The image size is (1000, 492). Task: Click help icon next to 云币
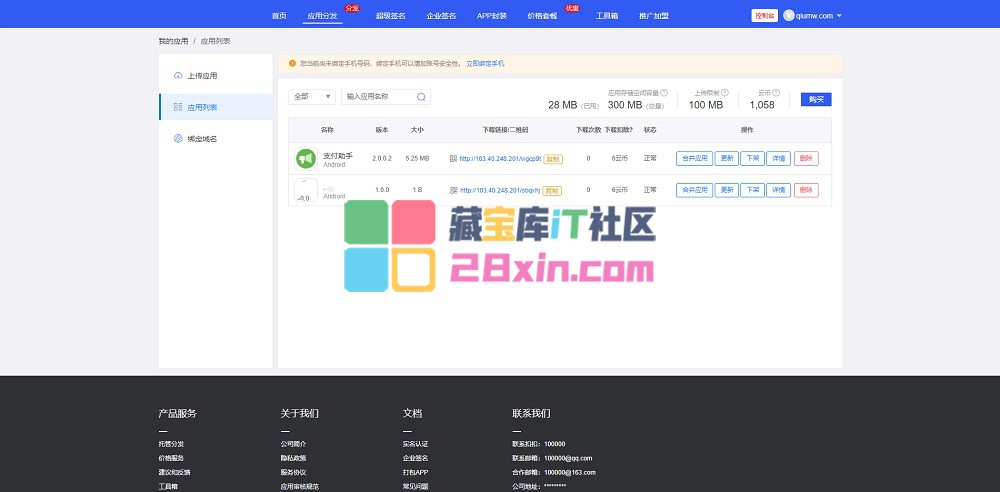click(776, 92)
